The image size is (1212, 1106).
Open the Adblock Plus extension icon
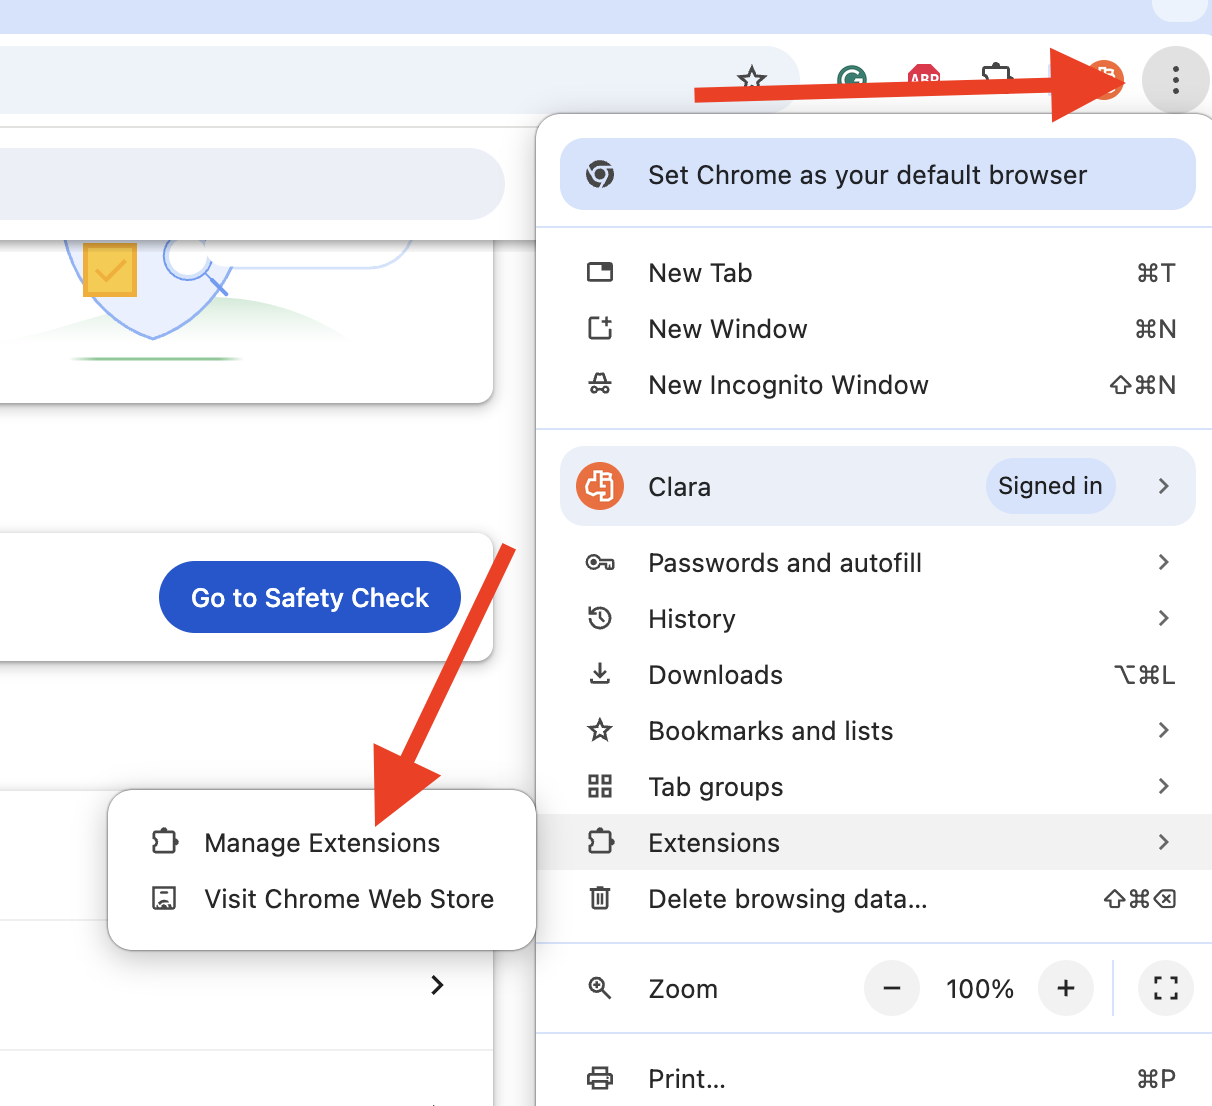[x=924, y=78]
